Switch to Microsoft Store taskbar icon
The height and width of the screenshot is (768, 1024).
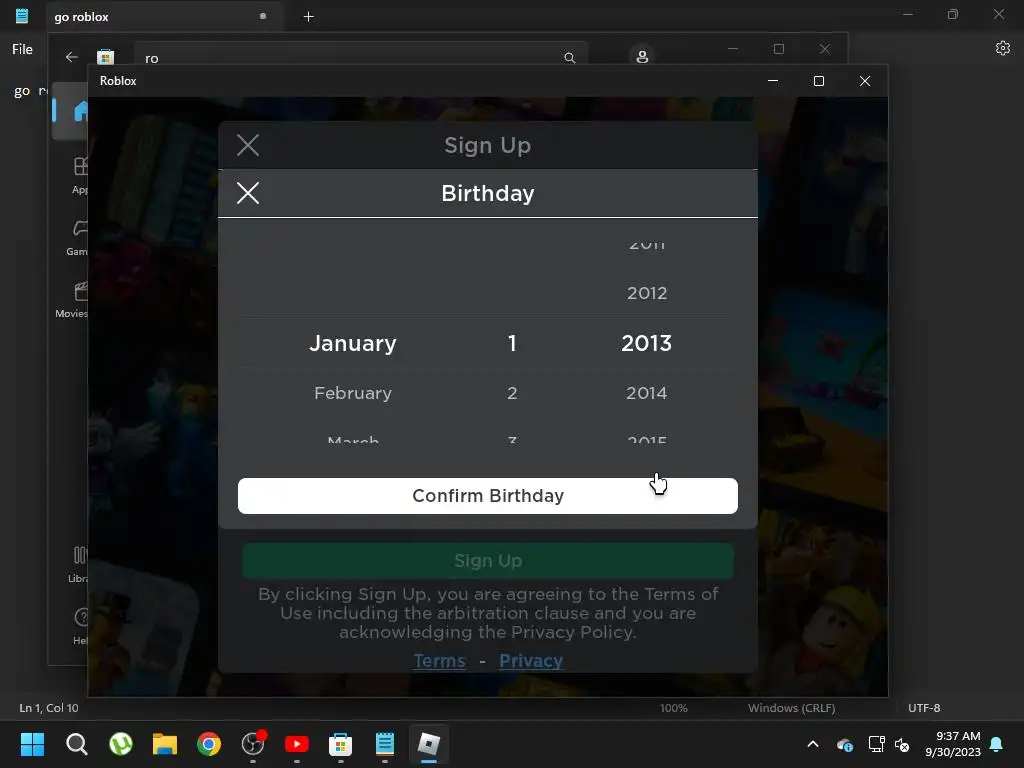point(341,744)
